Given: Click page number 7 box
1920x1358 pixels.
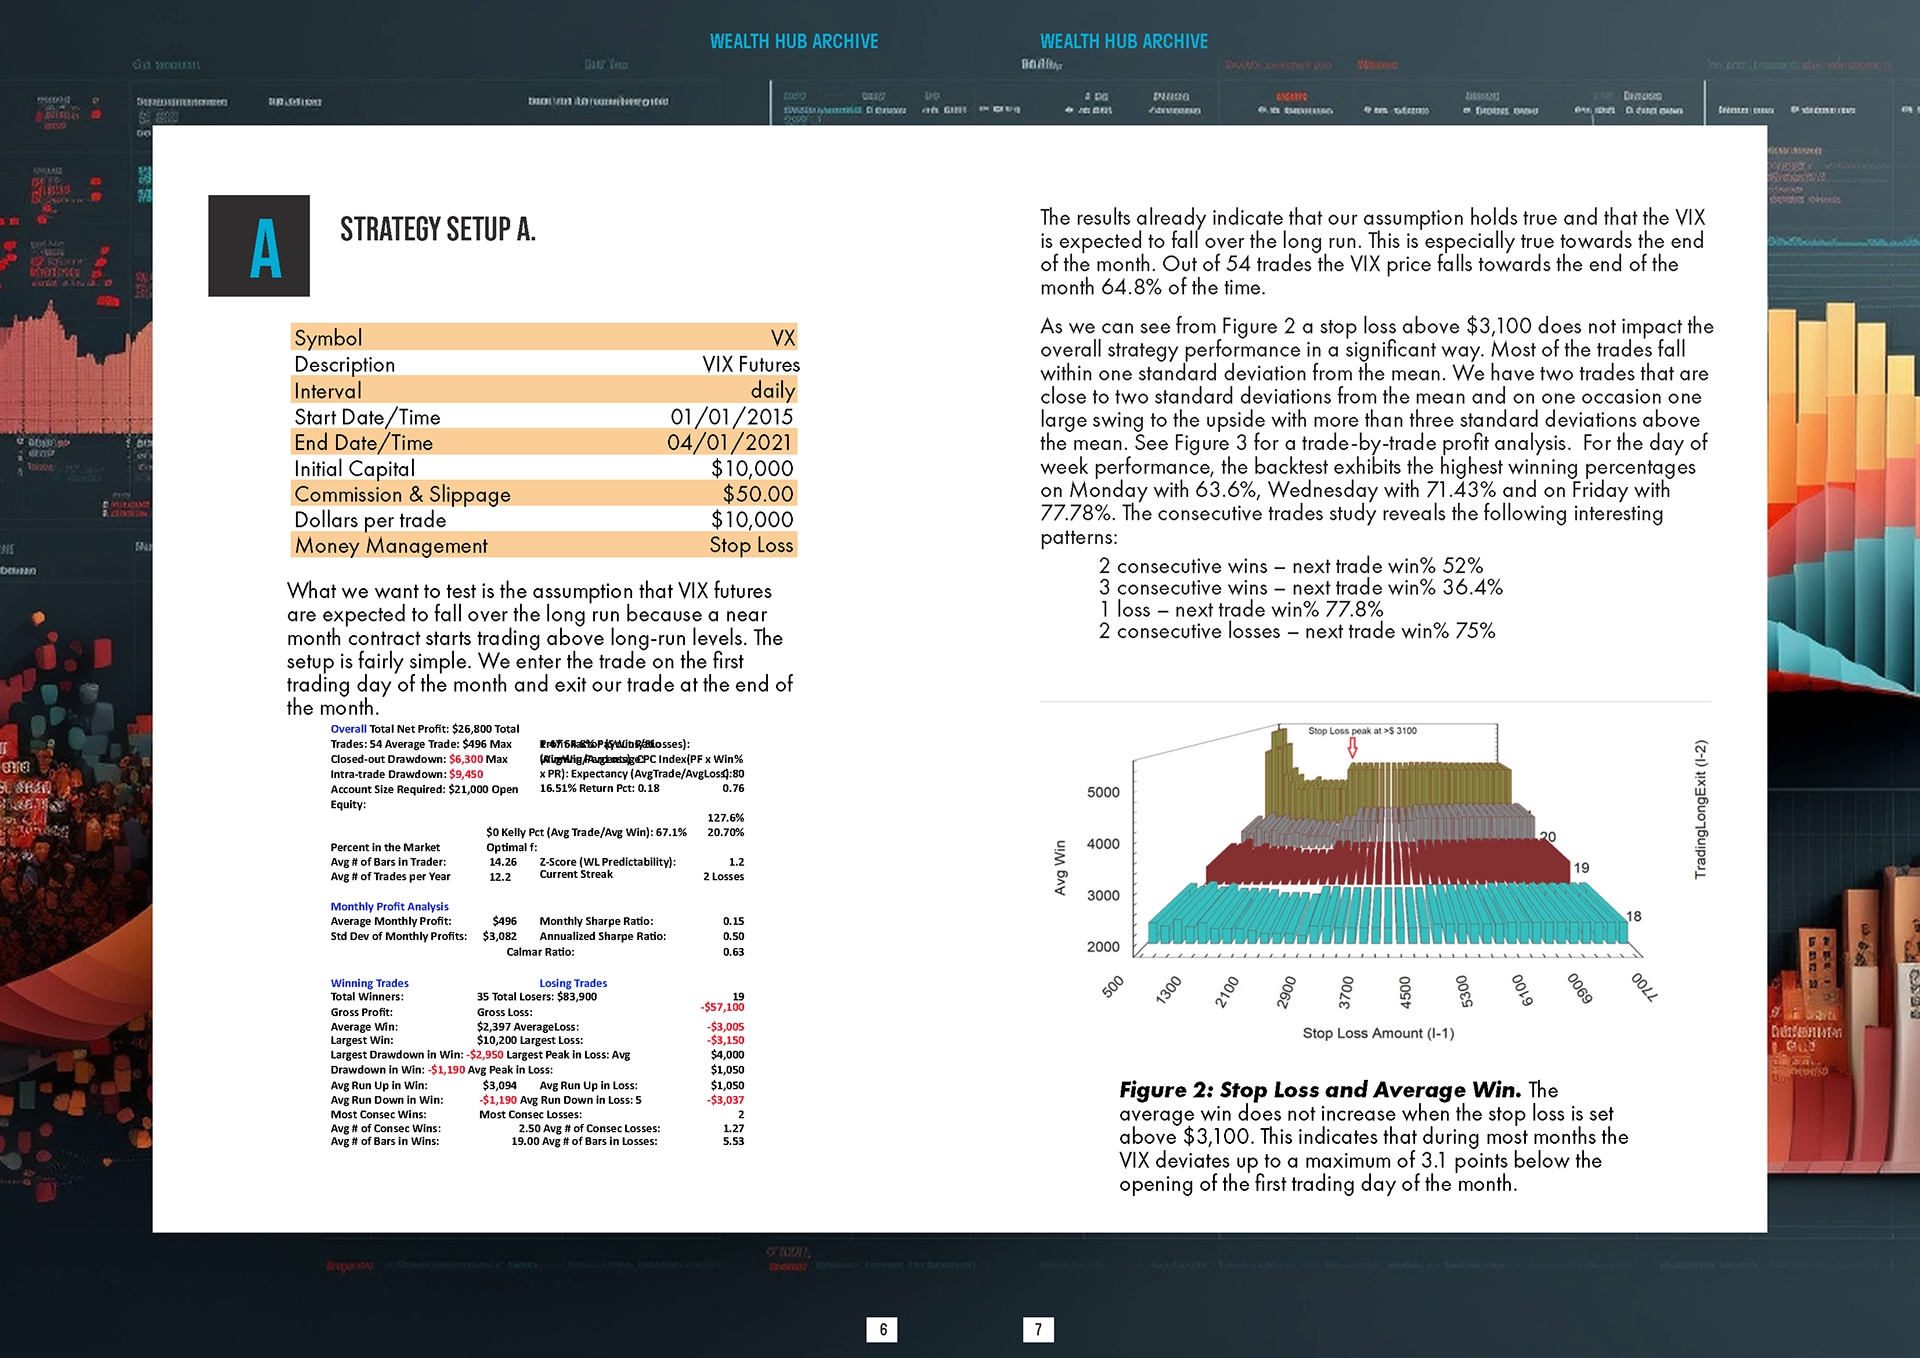Looking at the screenshot, I should click(1038, 1329).
